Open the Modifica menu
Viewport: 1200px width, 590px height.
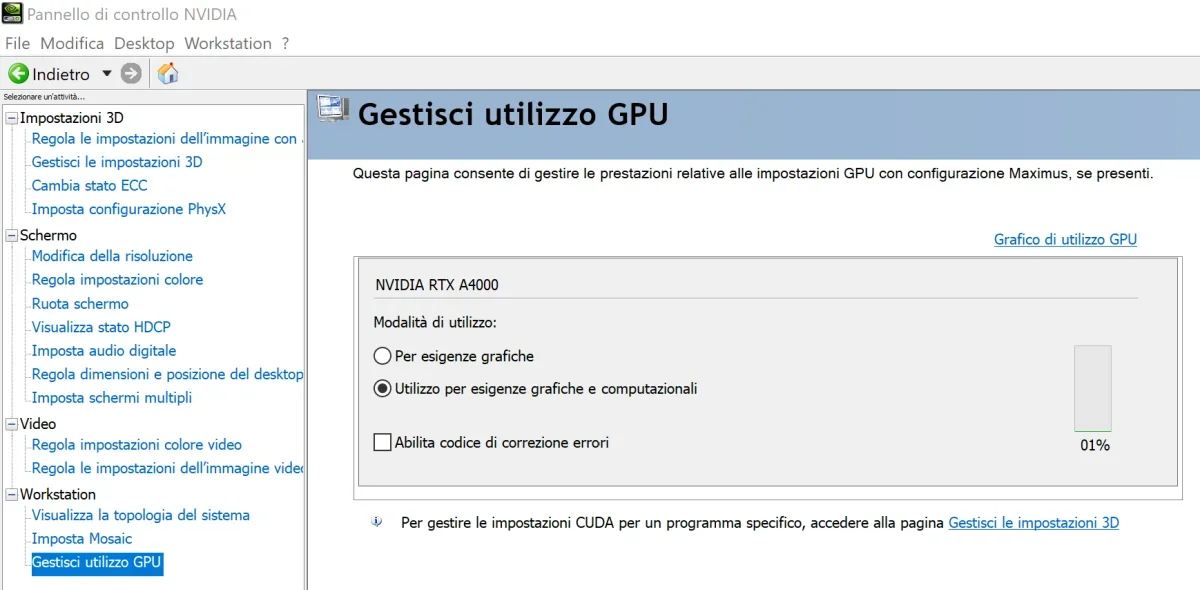pyautogui.click(x=72, y=43)
